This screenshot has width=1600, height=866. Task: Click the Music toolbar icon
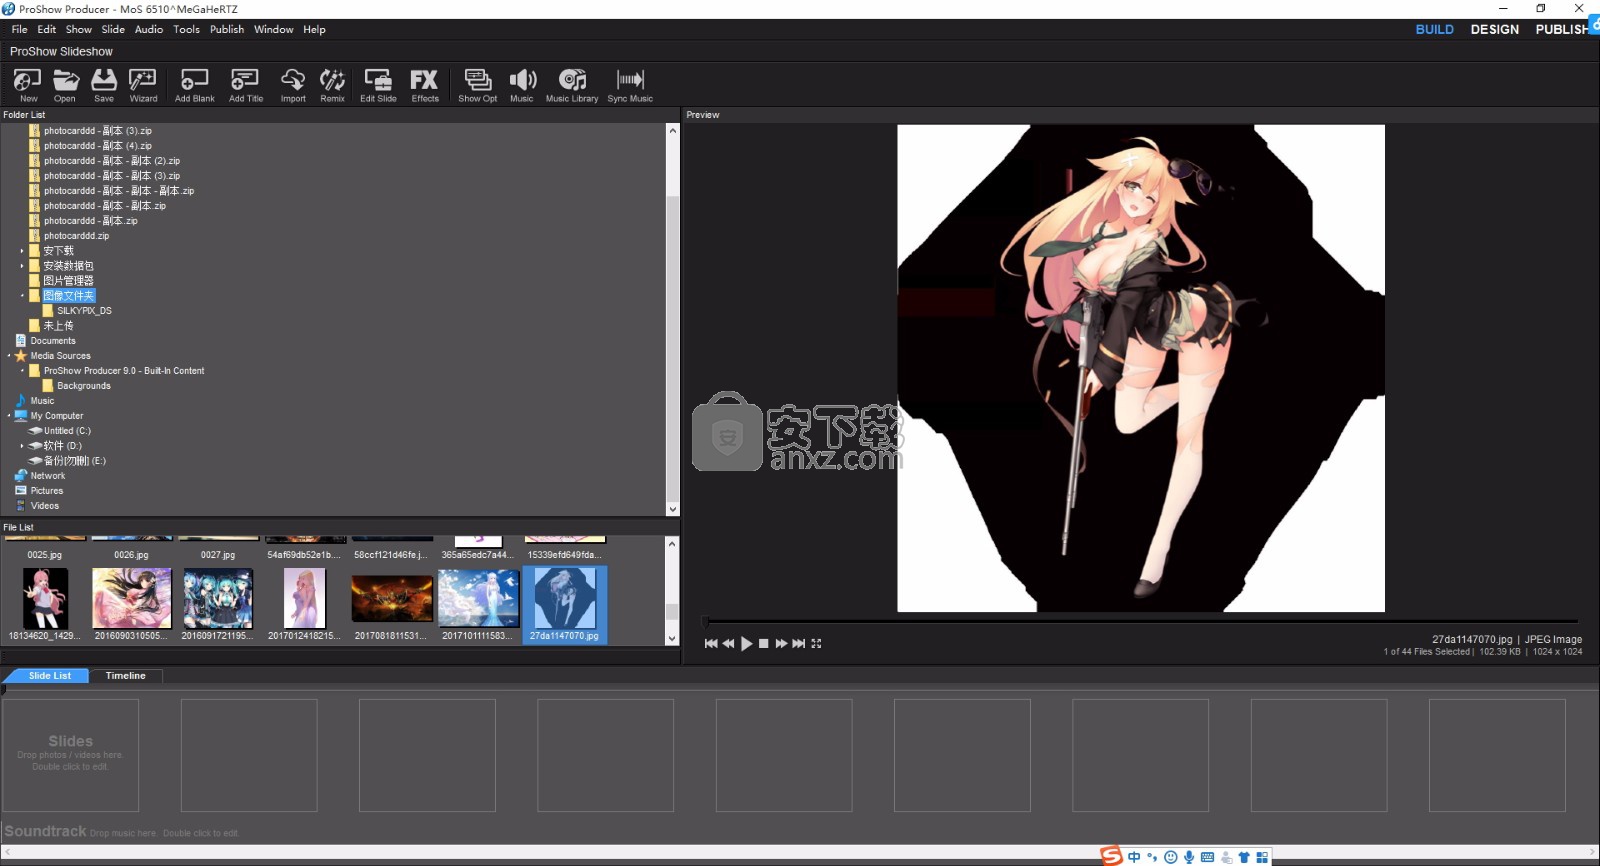[x=522, y=84]
